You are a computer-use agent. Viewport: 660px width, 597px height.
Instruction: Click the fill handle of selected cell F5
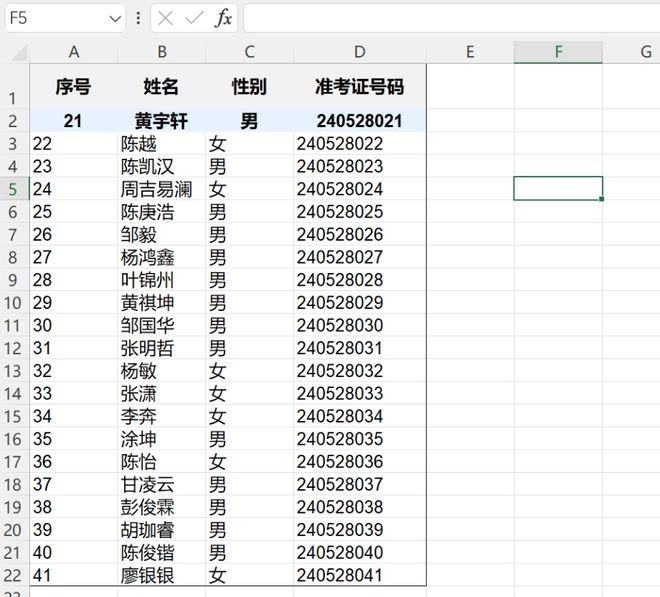click(x=602, y=199)
